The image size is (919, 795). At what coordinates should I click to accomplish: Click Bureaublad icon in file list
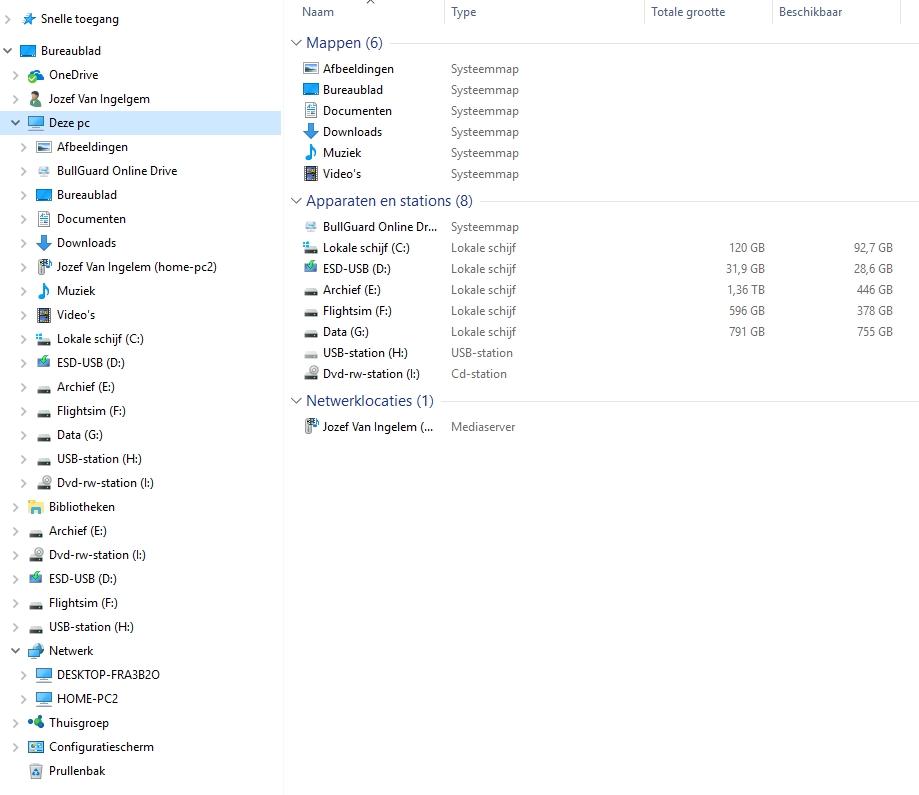click(311, 90)
